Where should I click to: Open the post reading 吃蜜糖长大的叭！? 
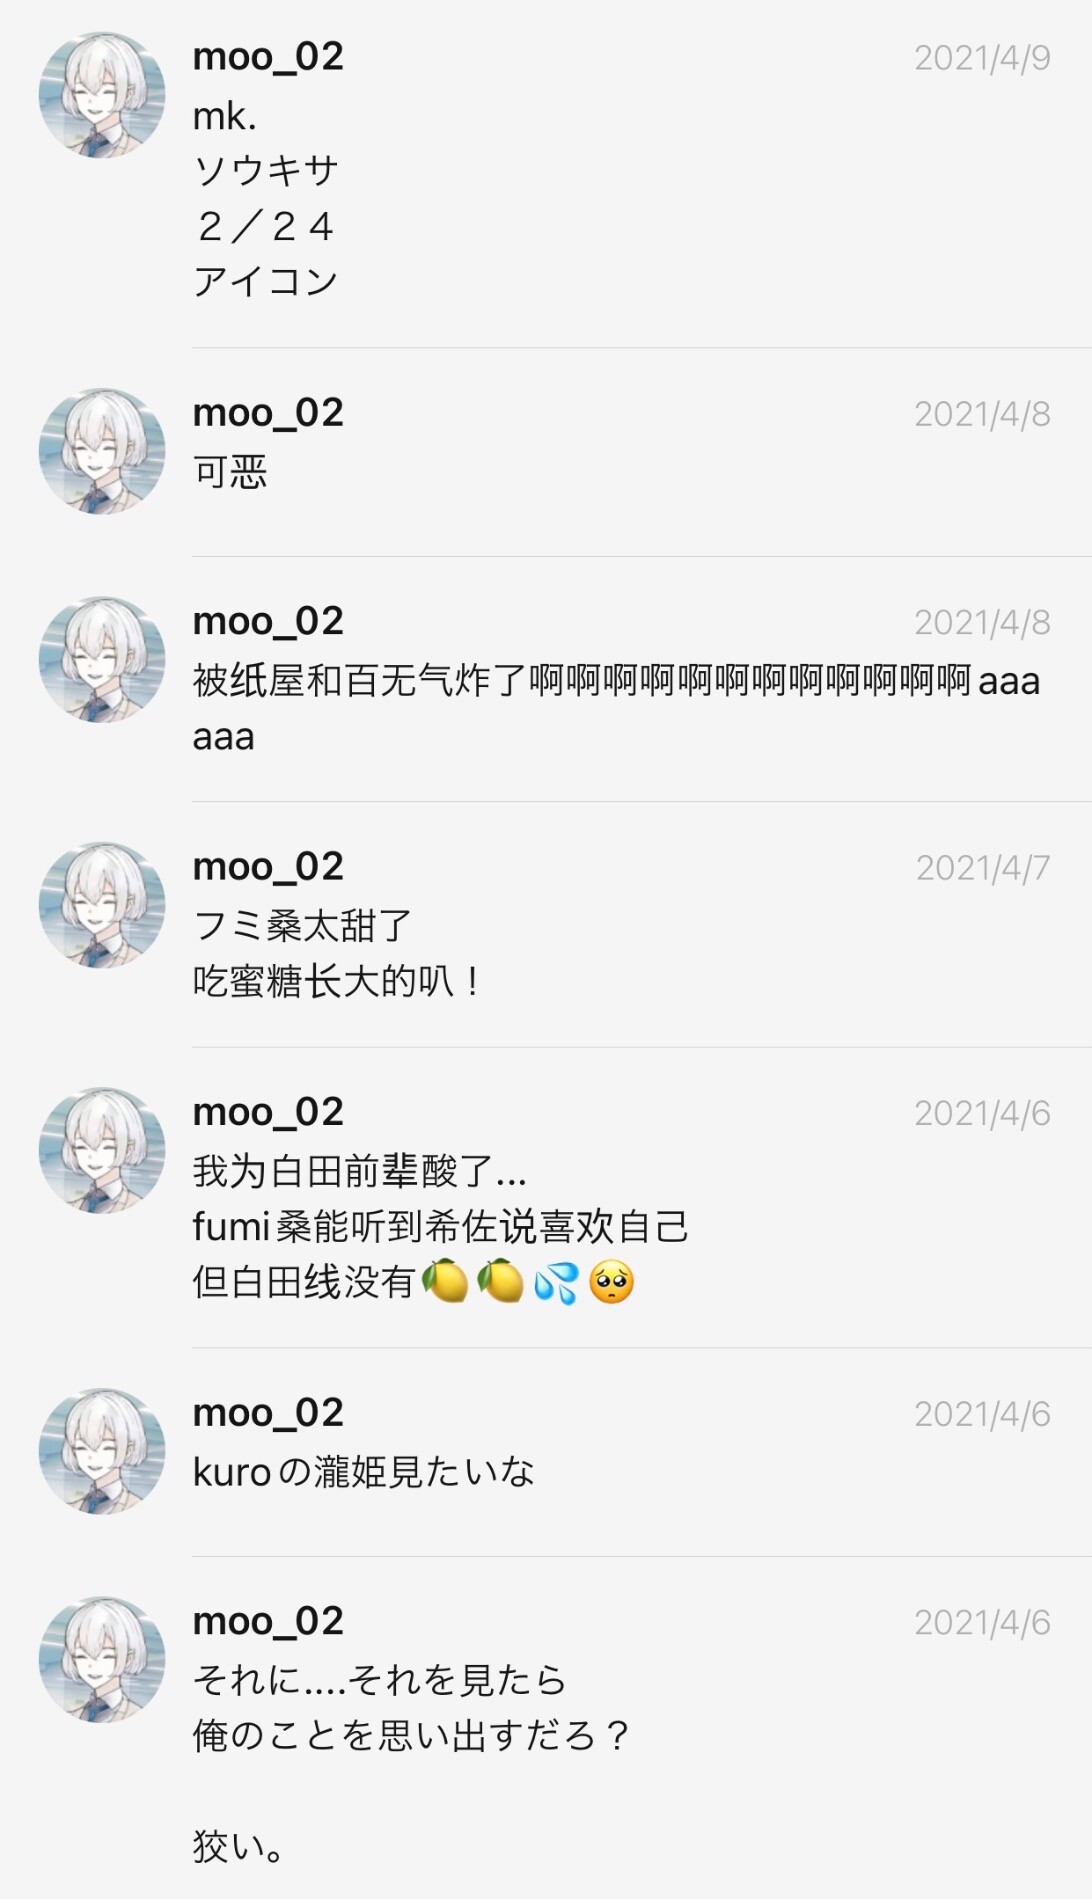coord(337,981)
